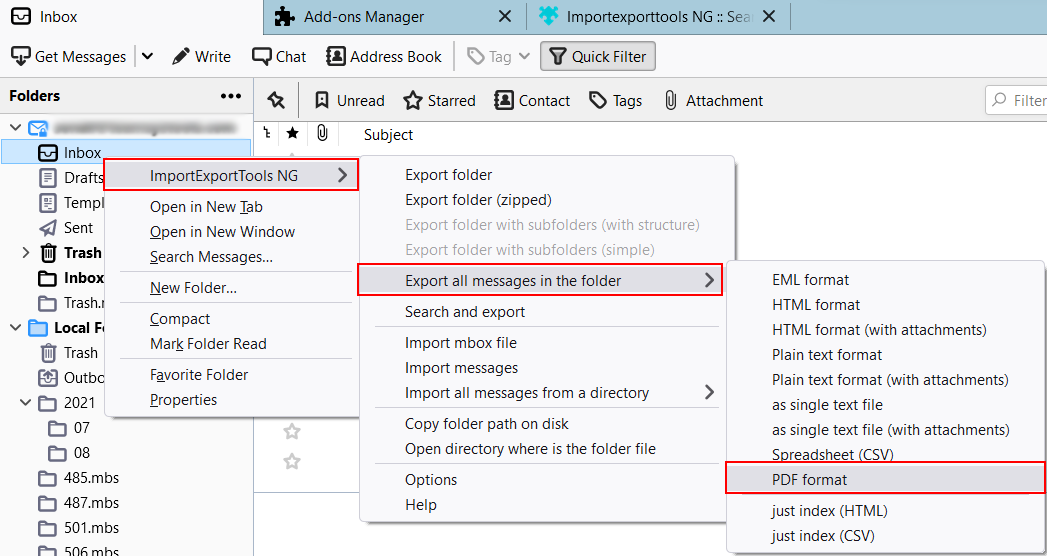The image size is (1047, 556).
Task: Select EML format export
Action: 810,280
